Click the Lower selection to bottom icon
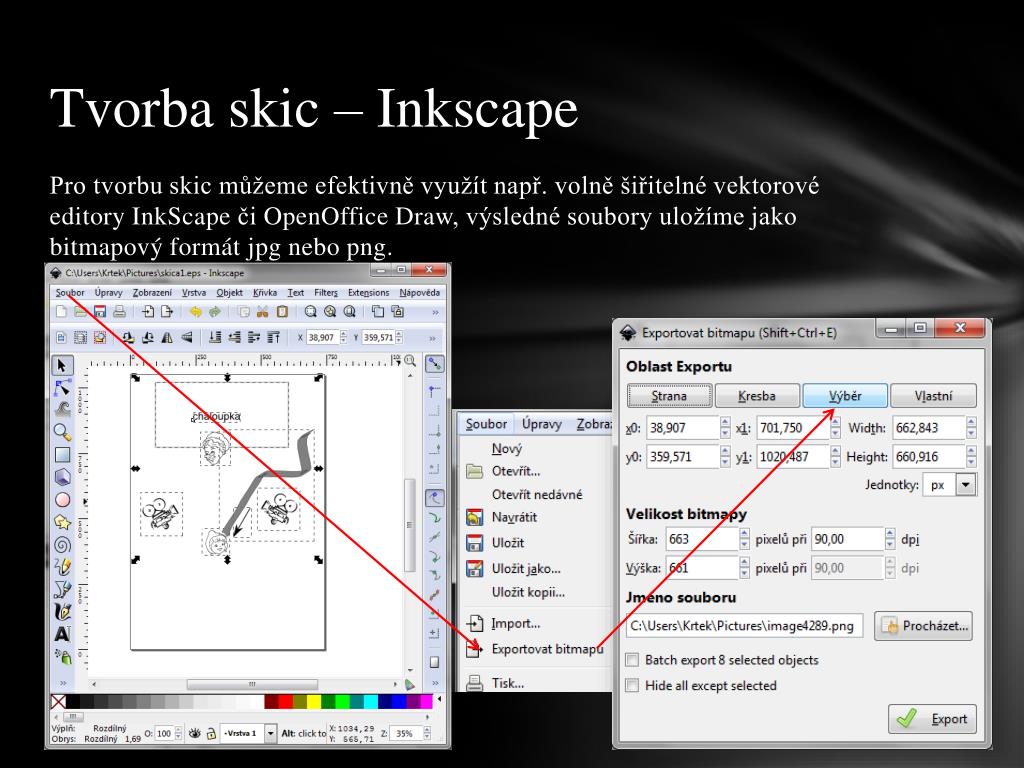Viewport: 1024px width, 768px height. pos(214,338)
